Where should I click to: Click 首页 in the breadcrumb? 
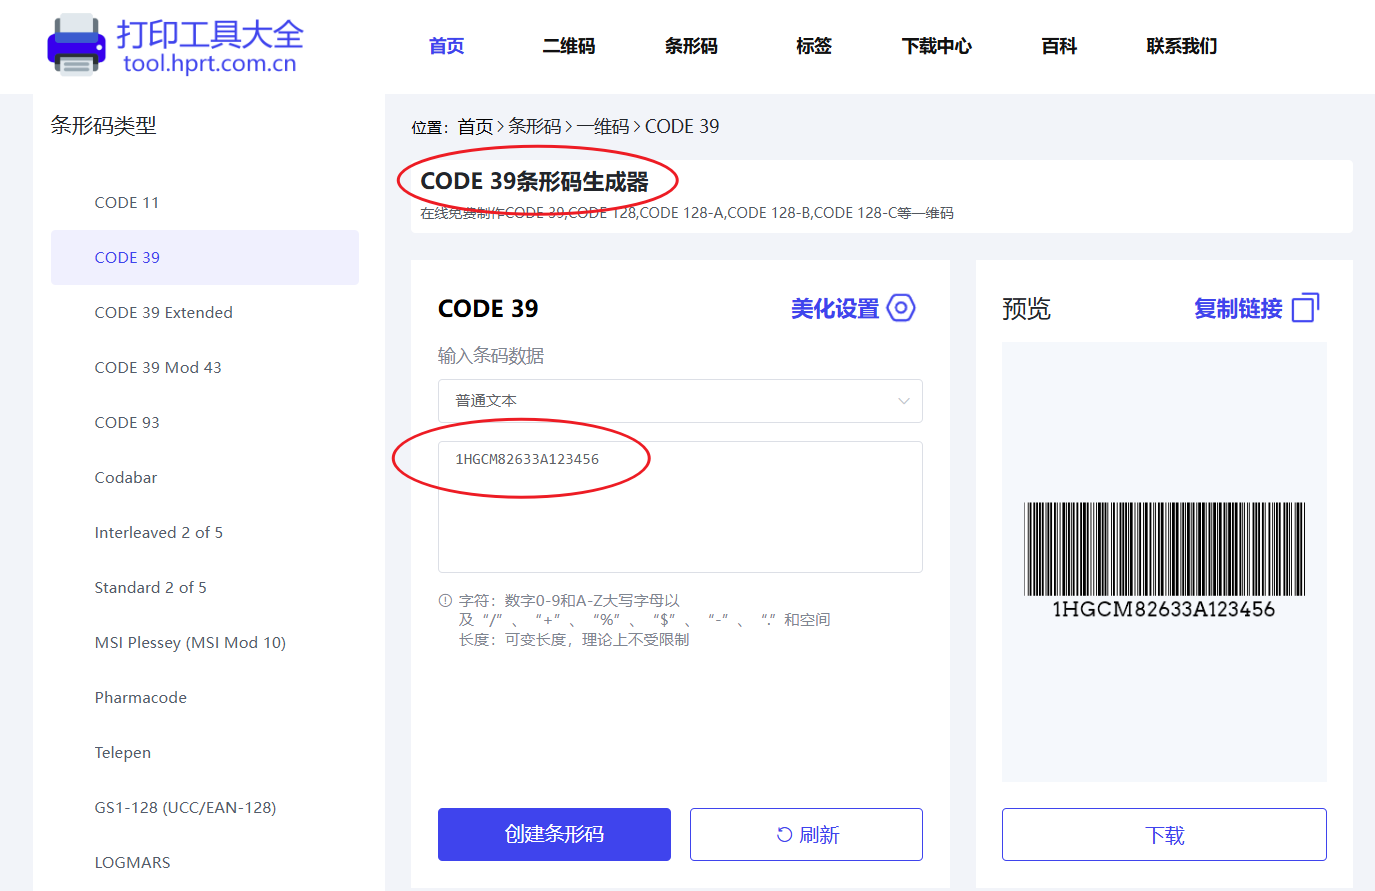[x=475, y=127]
